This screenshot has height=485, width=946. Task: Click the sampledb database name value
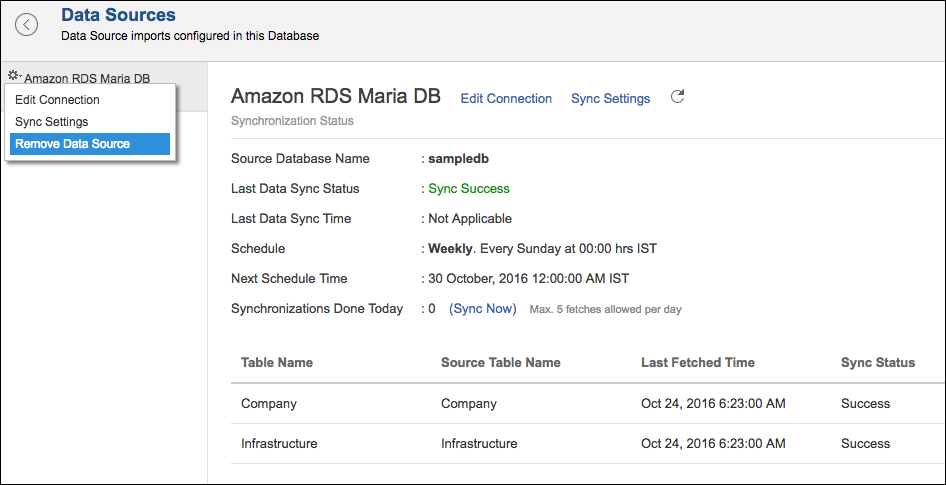(459, 159)
